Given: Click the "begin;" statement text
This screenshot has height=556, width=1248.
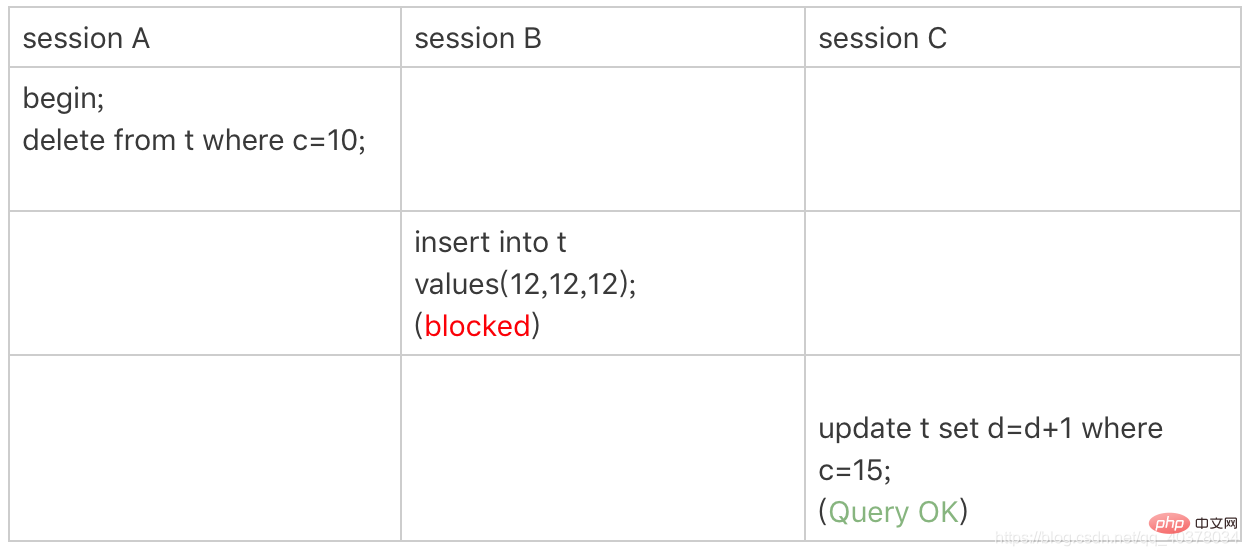Looking at the screenshot, I should (63, 98).
